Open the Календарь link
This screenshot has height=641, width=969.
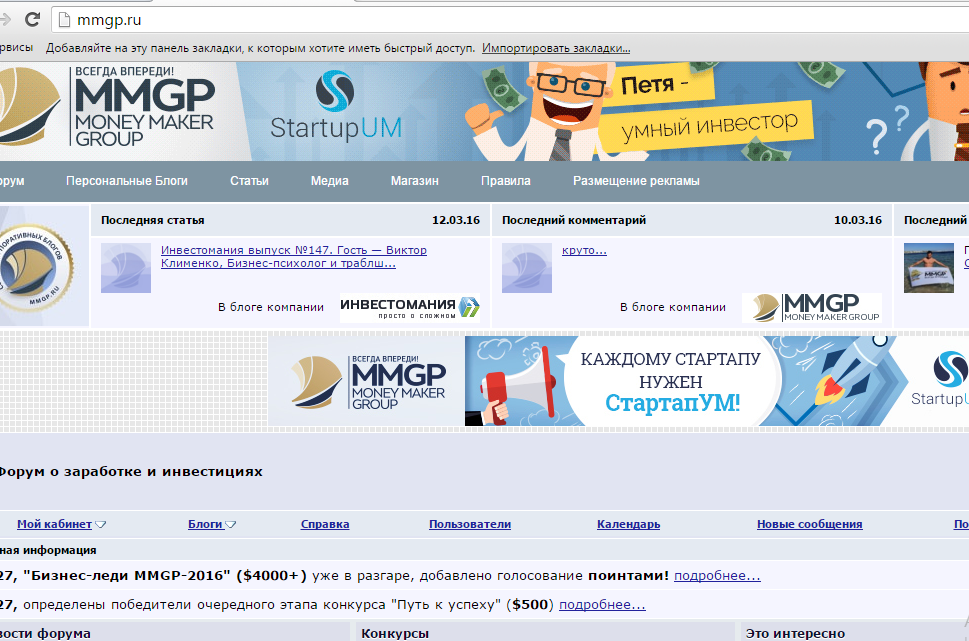pos(628,524)
